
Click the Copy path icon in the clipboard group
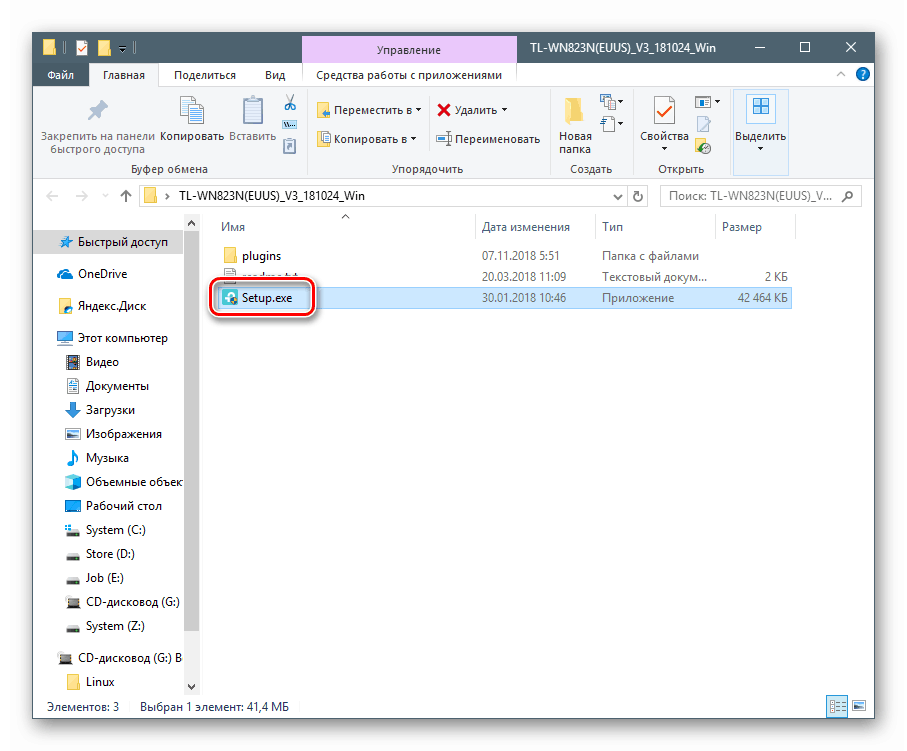(x=289, y=124)
